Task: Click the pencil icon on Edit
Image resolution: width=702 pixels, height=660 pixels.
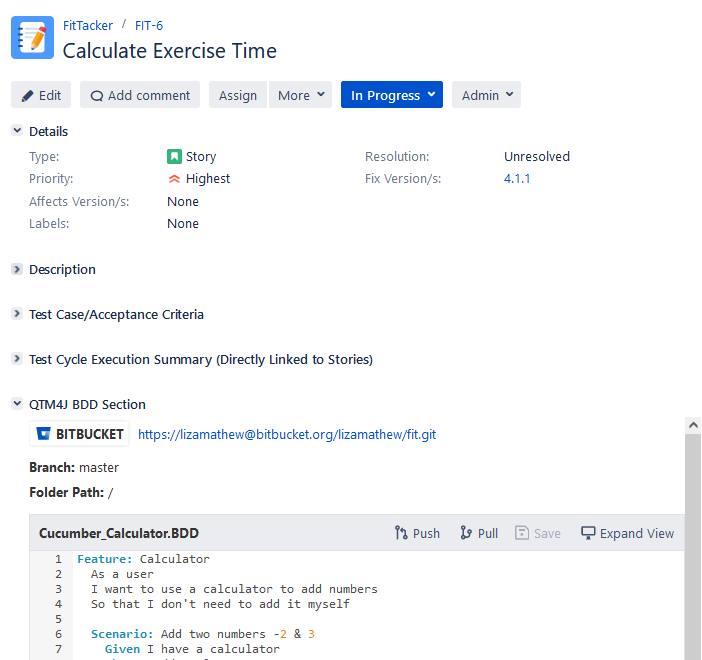Action: point(28,96)
